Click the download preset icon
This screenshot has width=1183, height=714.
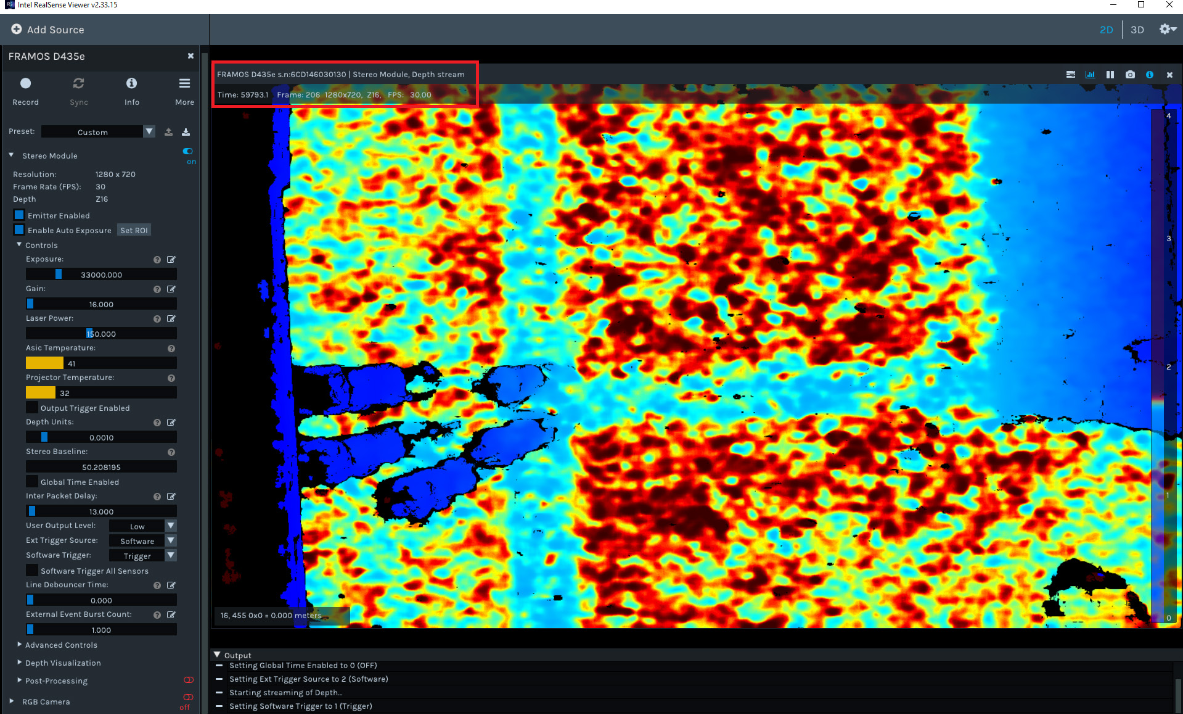186,132
